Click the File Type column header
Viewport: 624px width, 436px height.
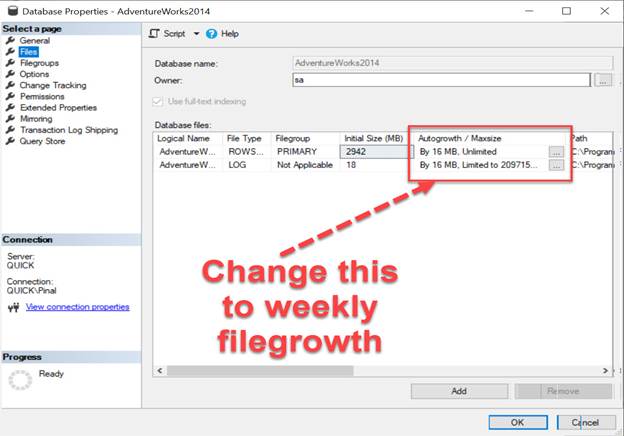tap(244, 138)
